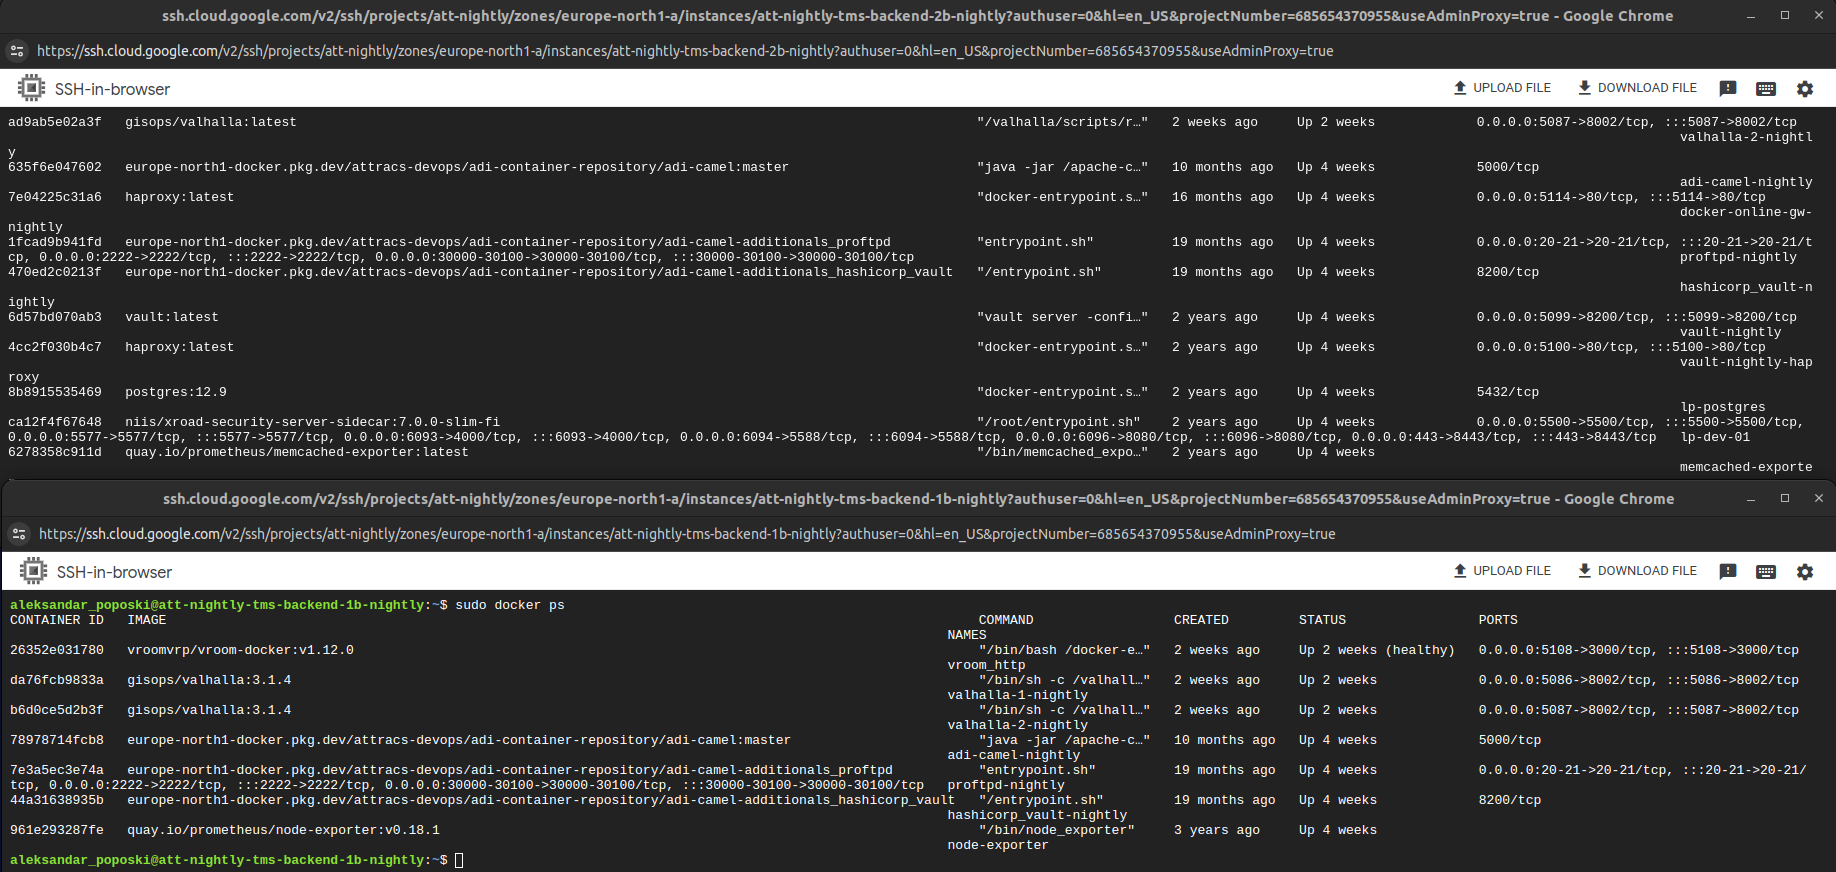Click image name "postgres:12.9"
This screenshot has height=872, width=1836.
176,392
